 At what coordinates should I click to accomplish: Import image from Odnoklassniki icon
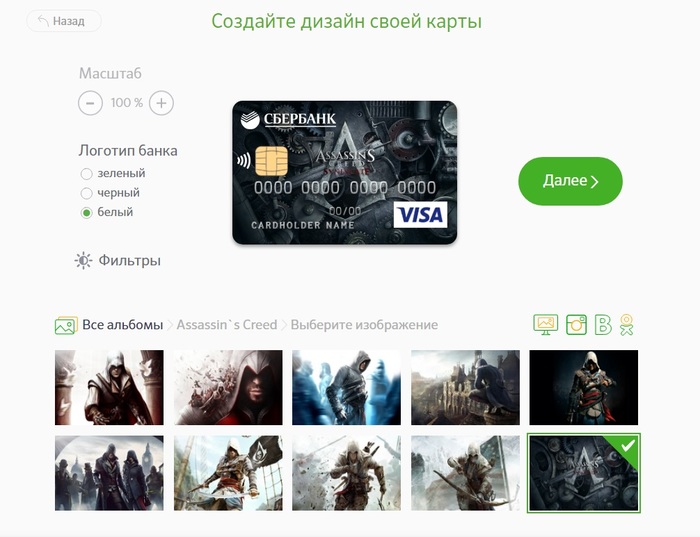coord(626,325)
